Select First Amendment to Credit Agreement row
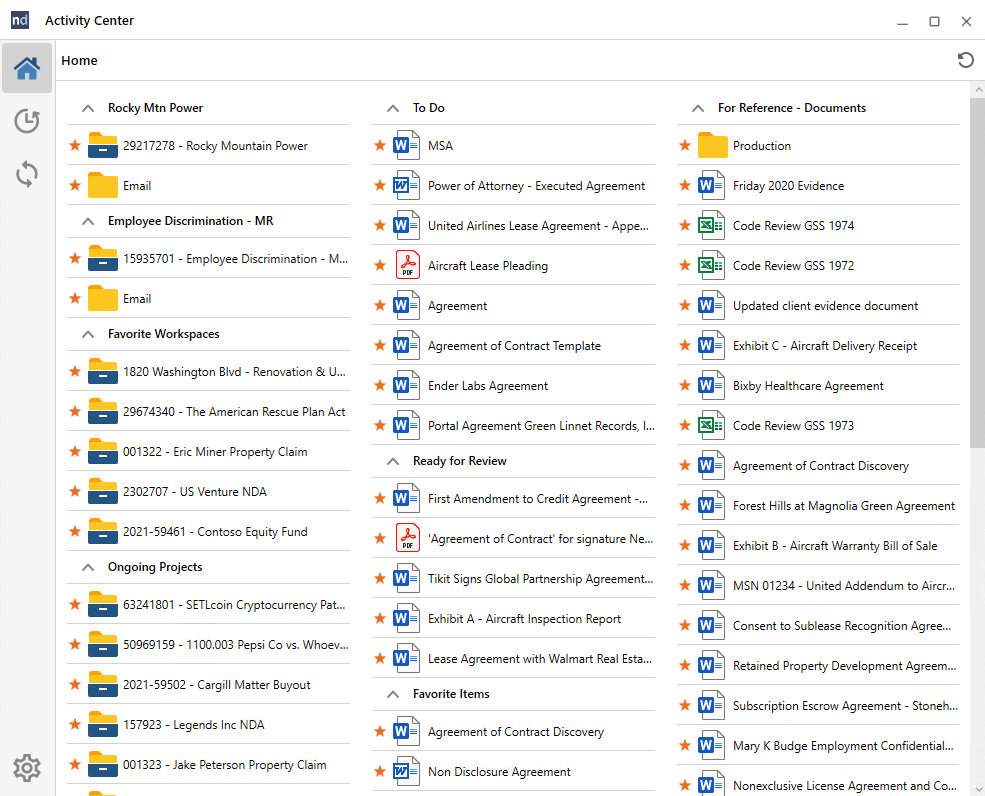 [x=513, y=498]
